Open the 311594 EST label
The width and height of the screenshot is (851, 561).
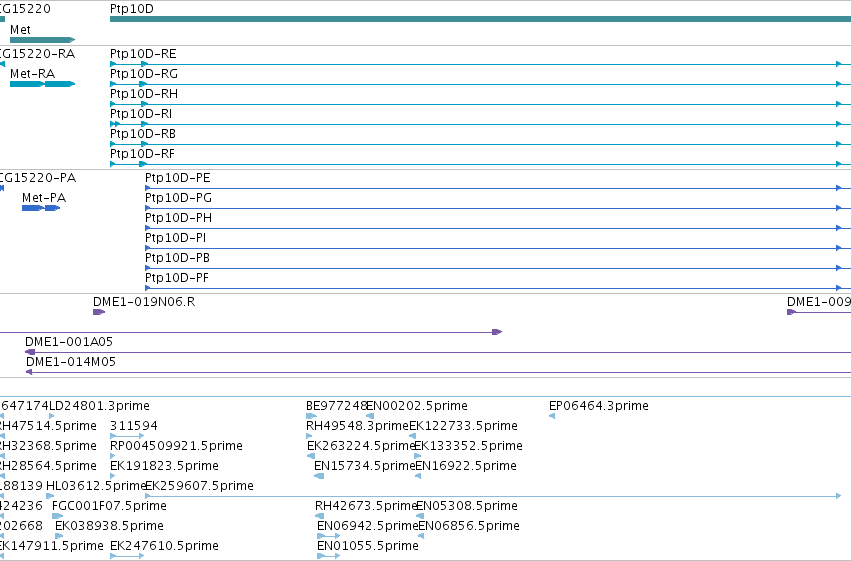[134, 426]
